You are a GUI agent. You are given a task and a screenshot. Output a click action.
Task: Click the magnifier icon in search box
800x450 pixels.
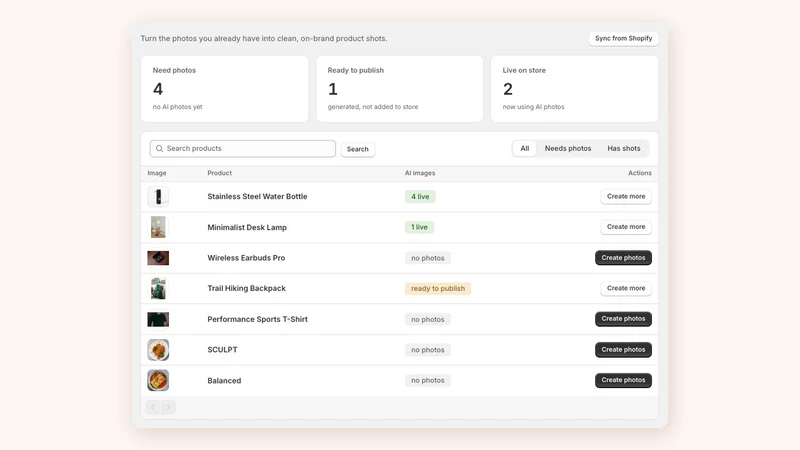pyautogui.click(x=159, y=148)
